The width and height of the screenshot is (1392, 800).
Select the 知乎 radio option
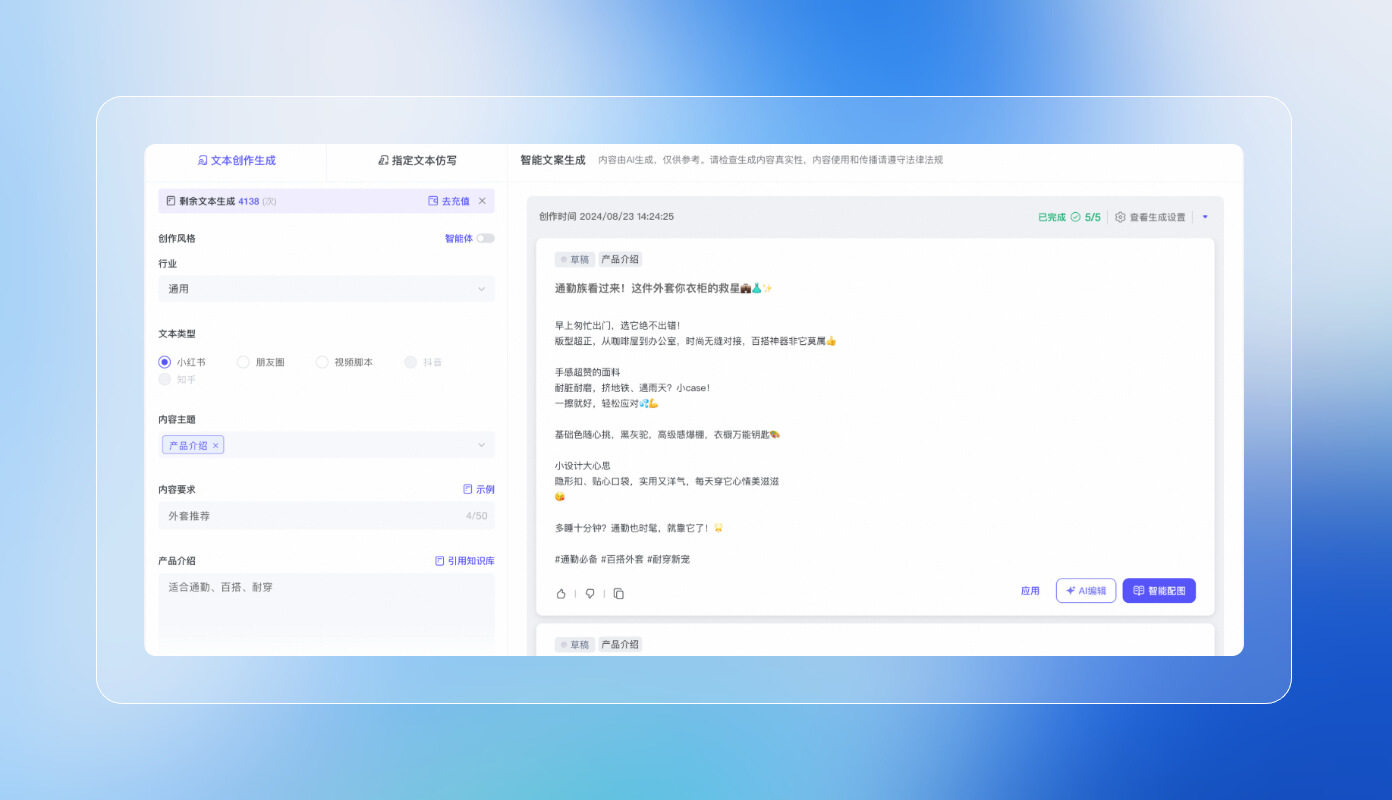pos(178,379)
